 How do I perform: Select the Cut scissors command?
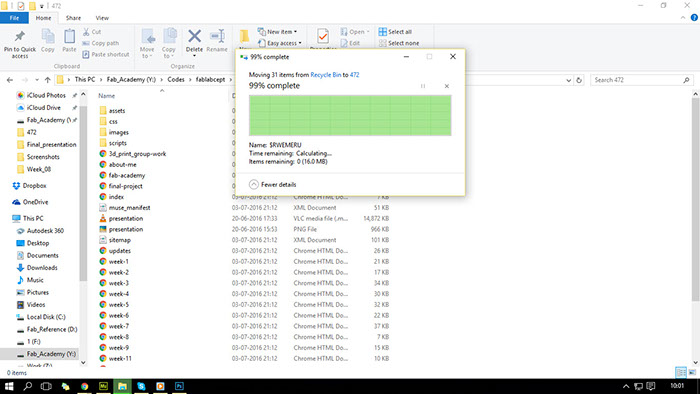tap(92, 32)
